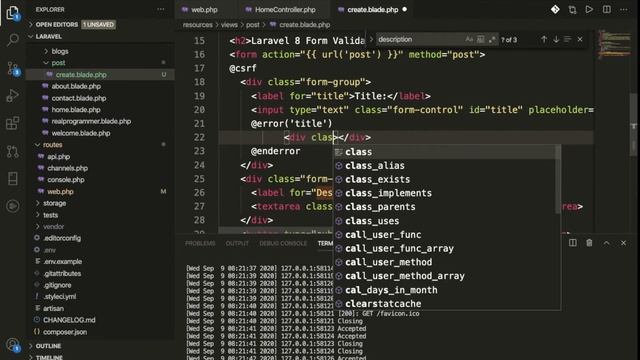This screenshot has height=360, width=640.
Task: Click Explorer more actions ellipsis
Action: (161, 9)
